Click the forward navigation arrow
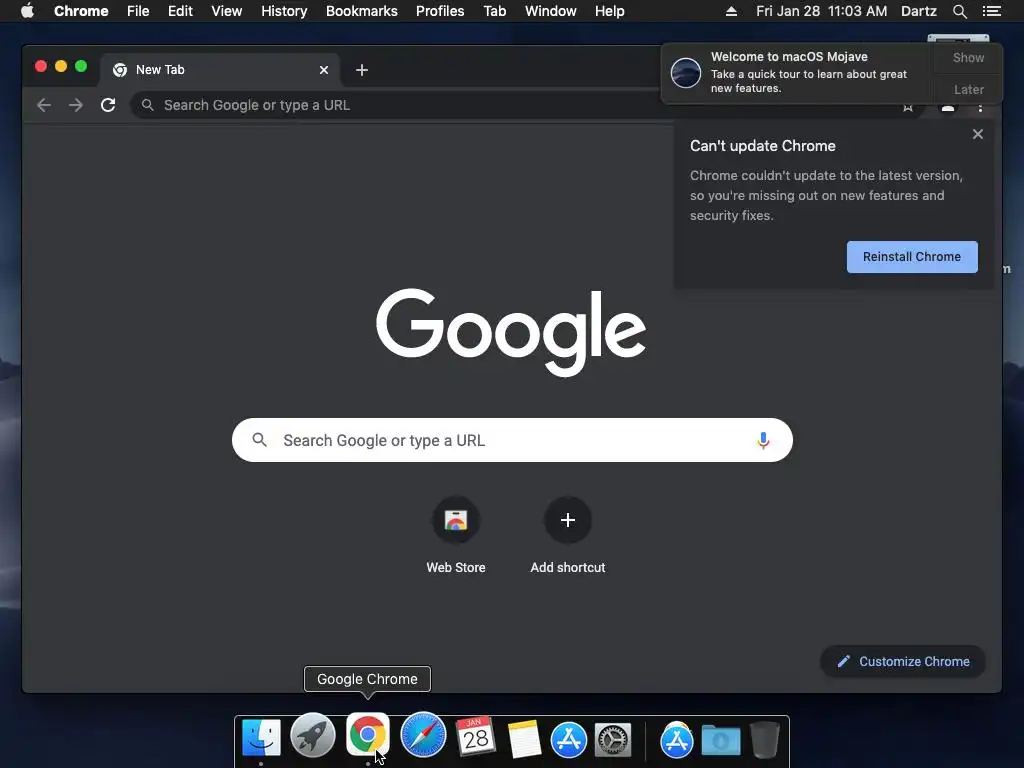Viewport: 1024px width, 768px height. pos(76,105)
